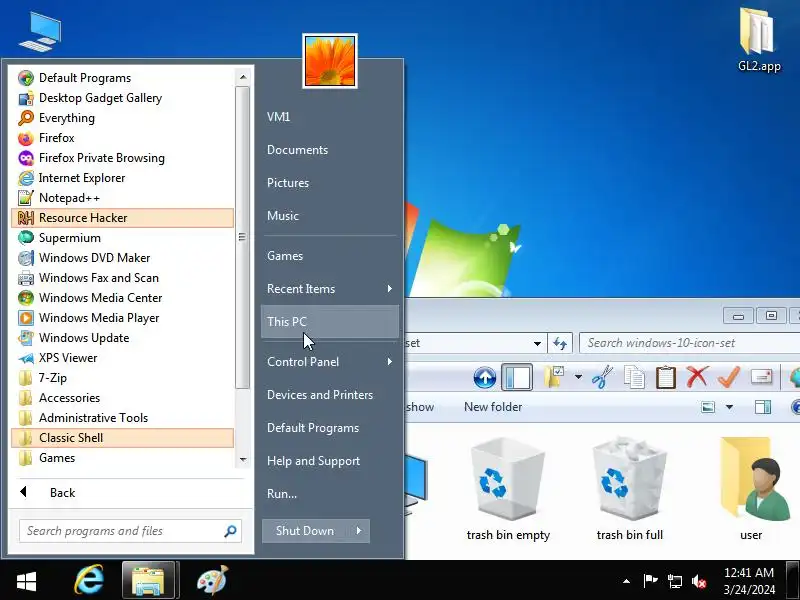Click the File Explorer taskbar button
Viewport: 800px width, 600px height.
(148, 580)
